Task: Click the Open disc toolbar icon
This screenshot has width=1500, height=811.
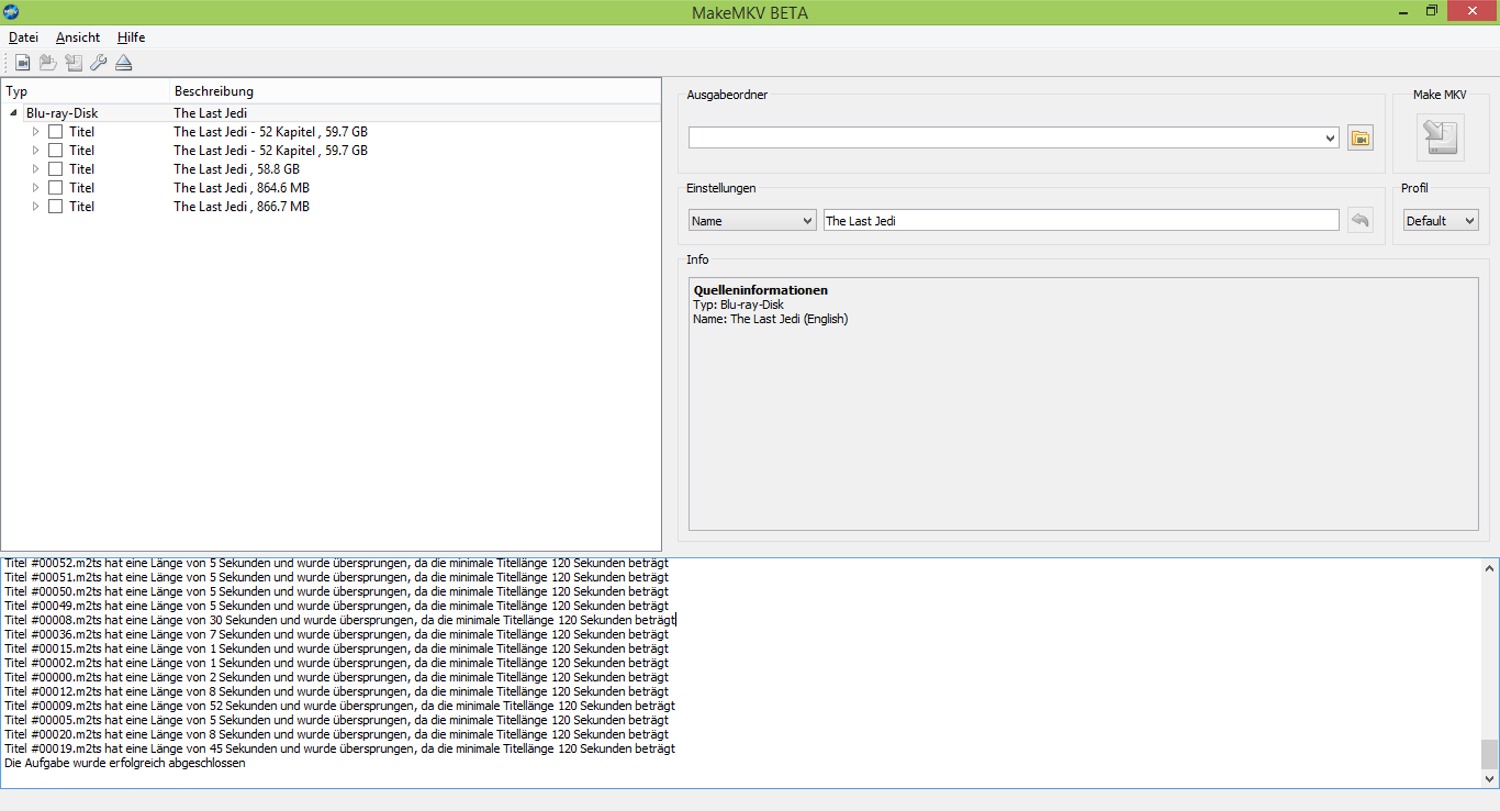Action: tap(48, 63)
